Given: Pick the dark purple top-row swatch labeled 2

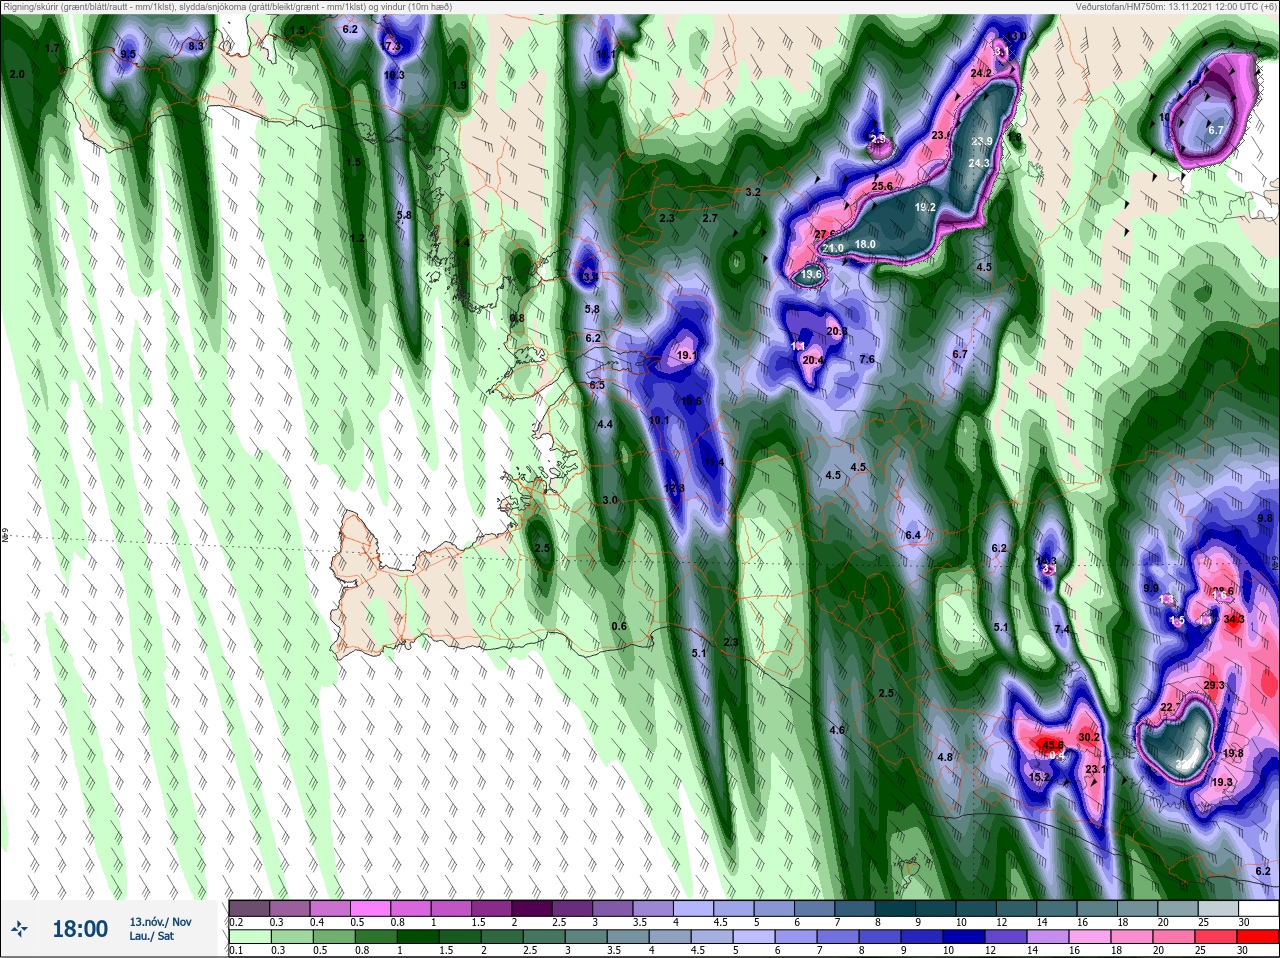Looking at the screenshot, I should (532, 908).
